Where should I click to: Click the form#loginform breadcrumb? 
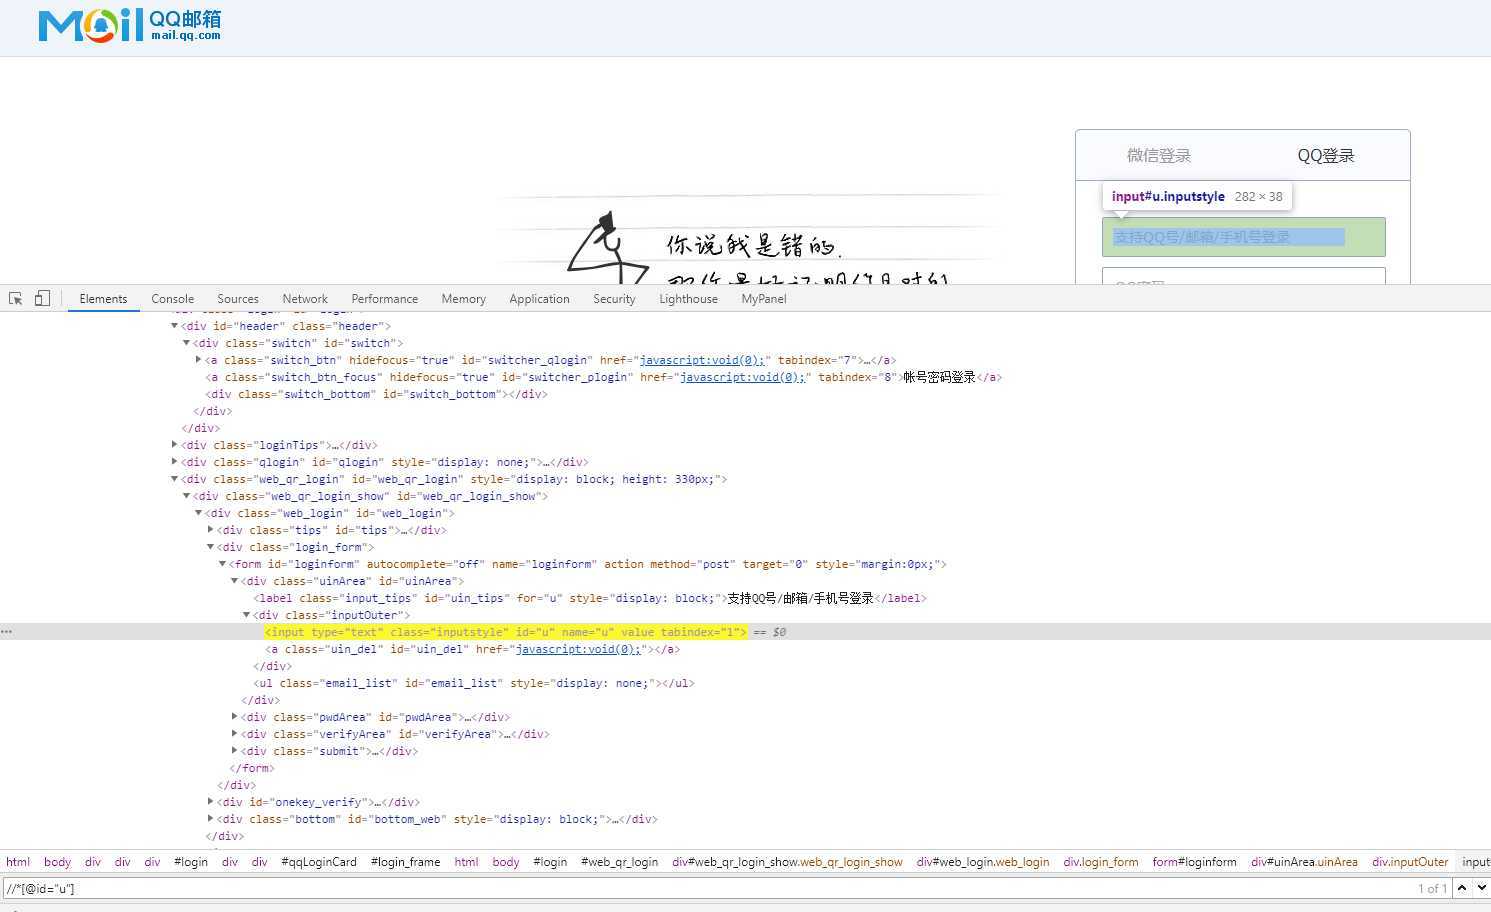pos(1194,862)
